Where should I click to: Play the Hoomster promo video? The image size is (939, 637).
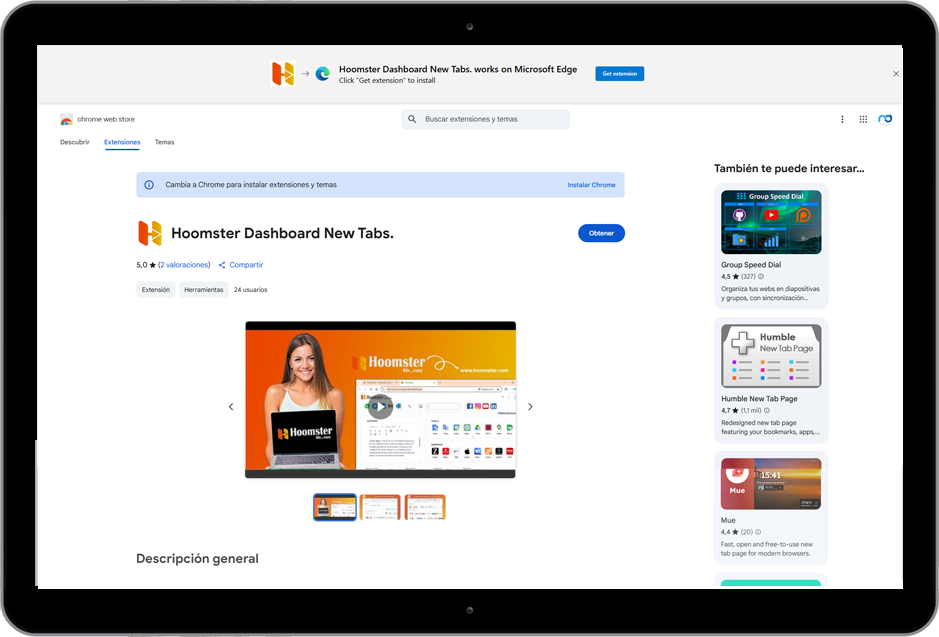coord(380,407)
